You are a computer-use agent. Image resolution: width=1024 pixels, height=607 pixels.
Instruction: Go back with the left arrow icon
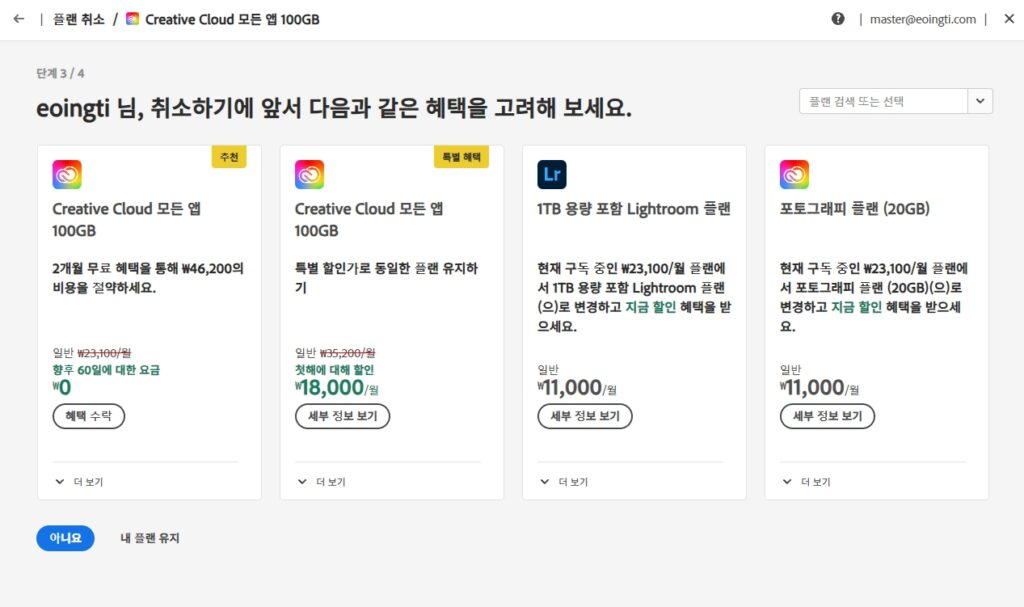click(x=19, y=19)
